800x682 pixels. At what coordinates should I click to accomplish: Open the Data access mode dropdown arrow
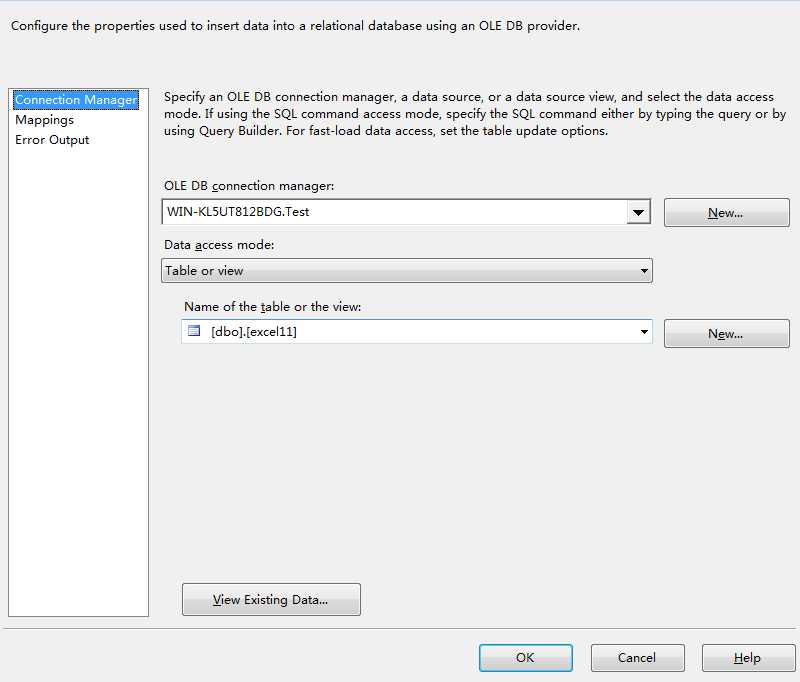(644, 271)
